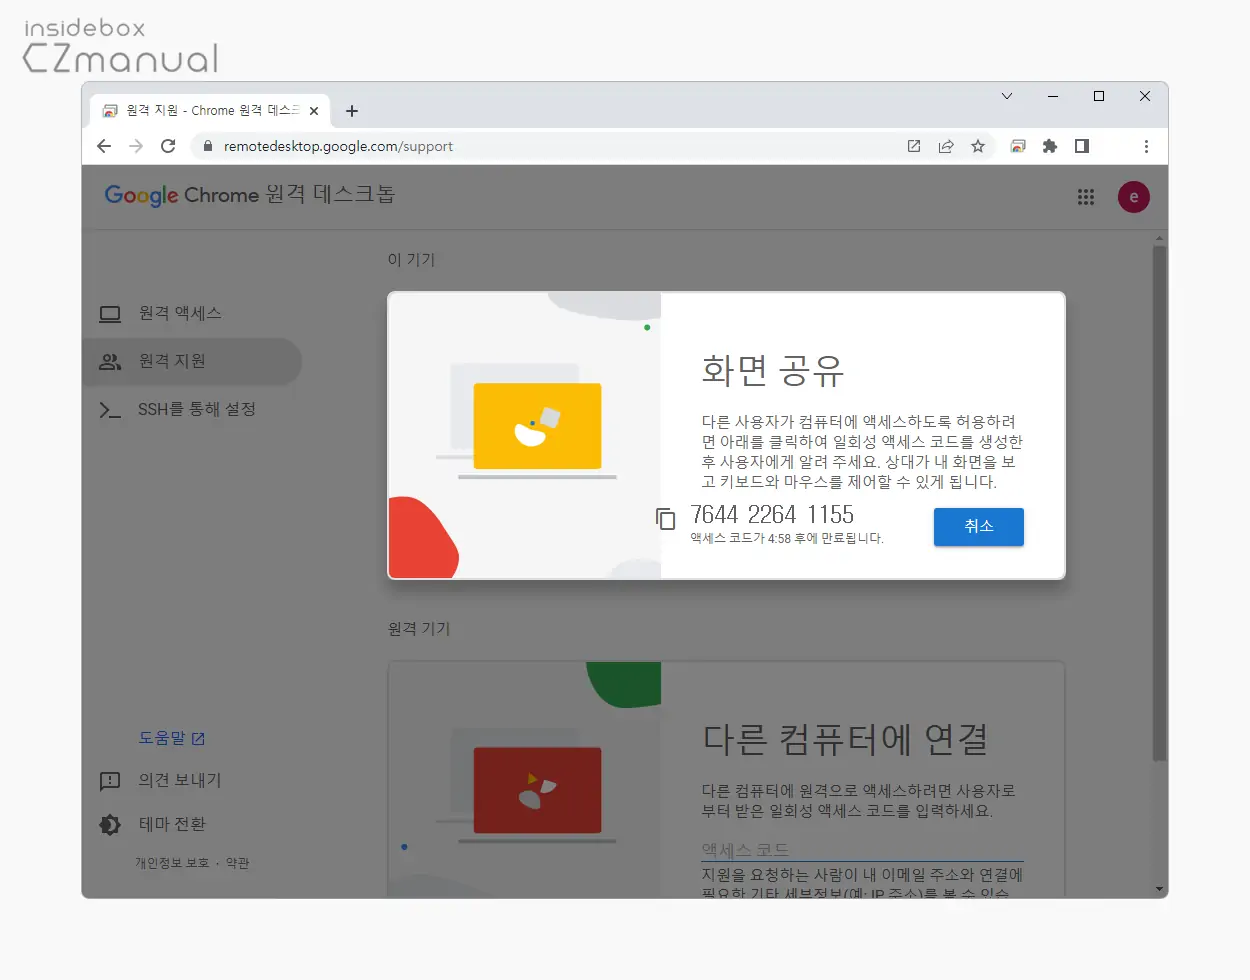Open the Chrome side panel icon
The image size is (1250, 980).
(1082, 146)
